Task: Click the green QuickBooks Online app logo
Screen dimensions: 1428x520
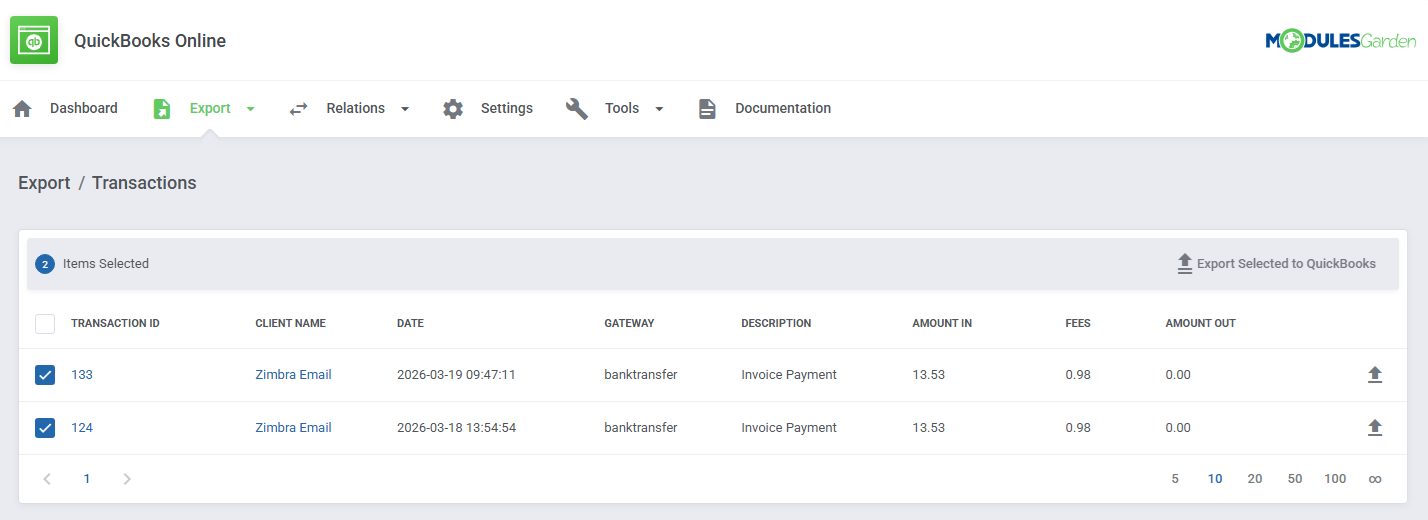Action: click(x=34, y=40)
